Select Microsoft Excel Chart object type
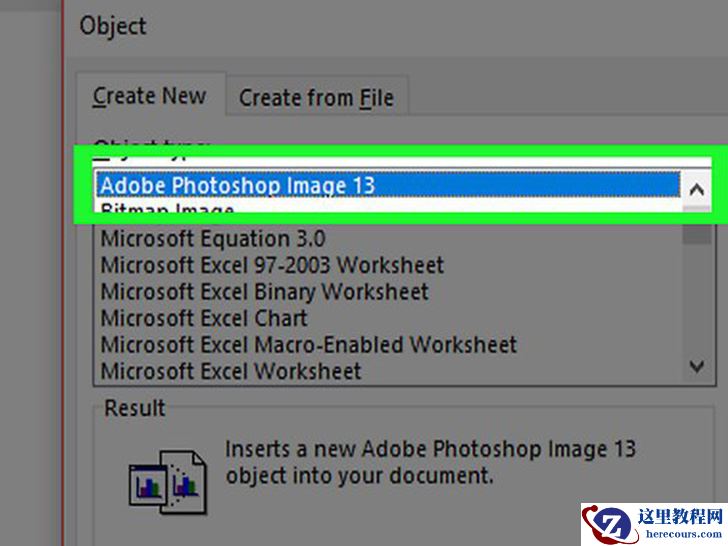This screenshot has height=546, width=728. click(x=204, y=319)
